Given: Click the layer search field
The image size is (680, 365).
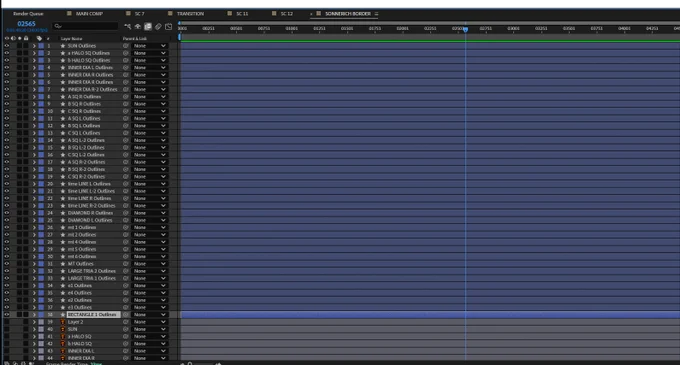Looking at the screenshot, I should click(85, 26).
